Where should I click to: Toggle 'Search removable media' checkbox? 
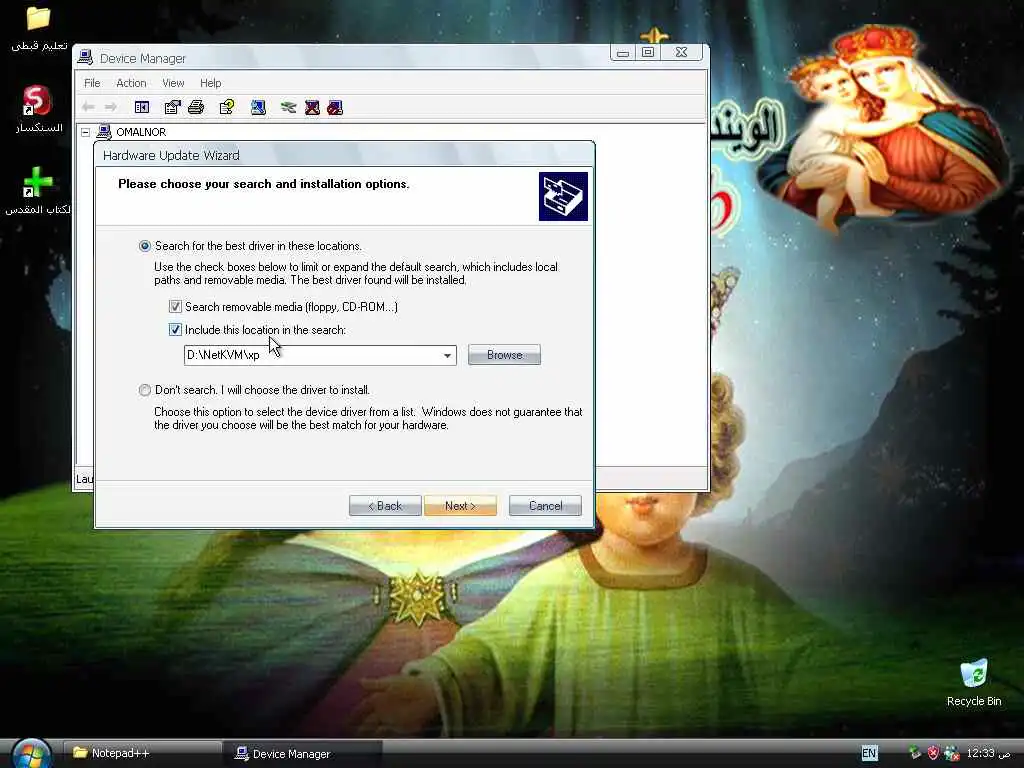pyautogui.click(x=175, y=306)
